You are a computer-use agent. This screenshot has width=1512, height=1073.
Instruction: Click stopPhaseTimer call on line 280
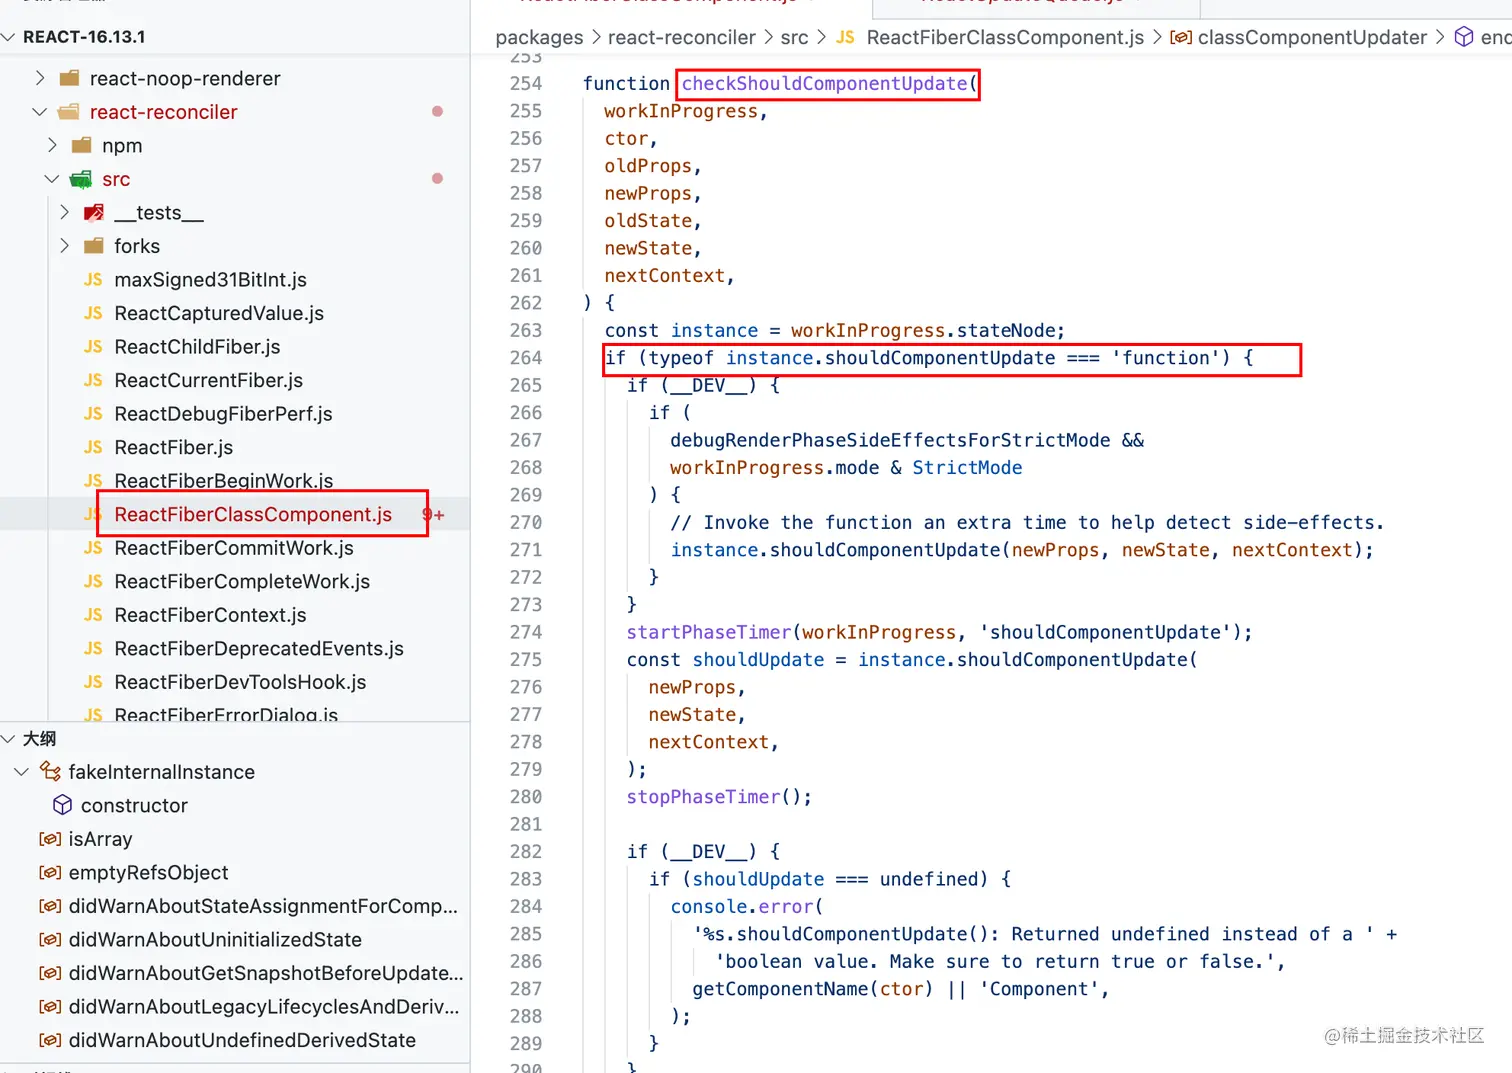click(703, 797)
